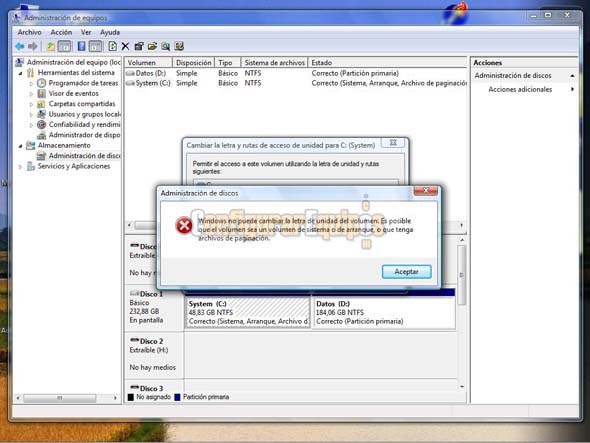Click the Datos (D:) drive icon in list
The height and width of the screenshot is (443, 590).
130,73
